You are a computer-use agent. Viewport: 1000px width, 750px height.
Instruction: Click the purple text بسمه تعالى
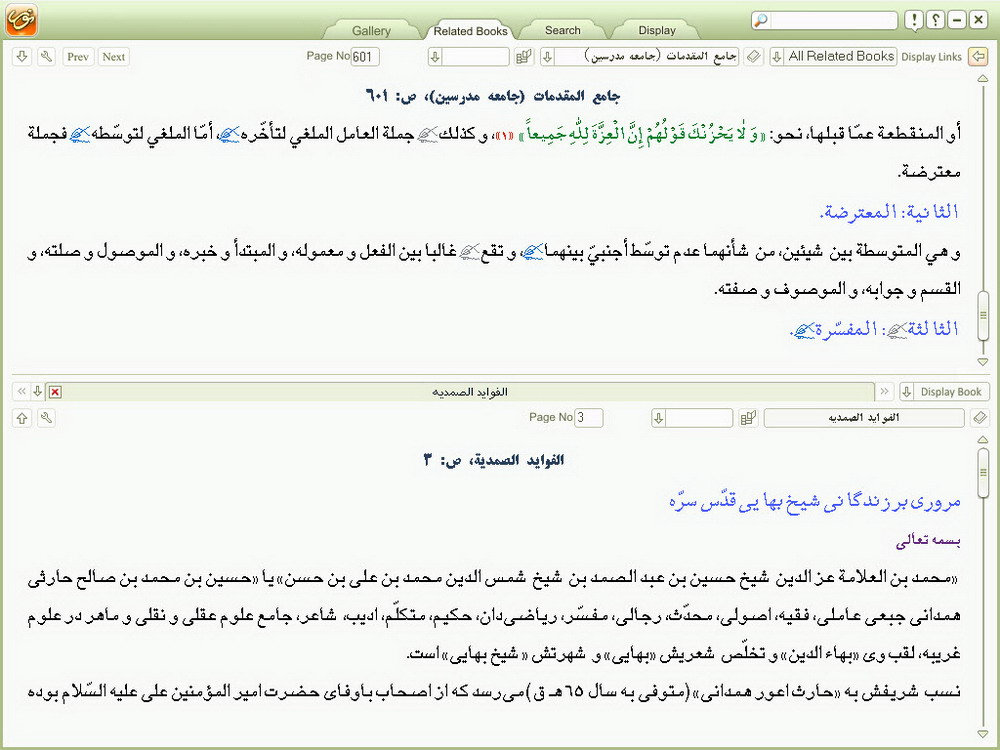pyautogui.click(x=928, y=540)
